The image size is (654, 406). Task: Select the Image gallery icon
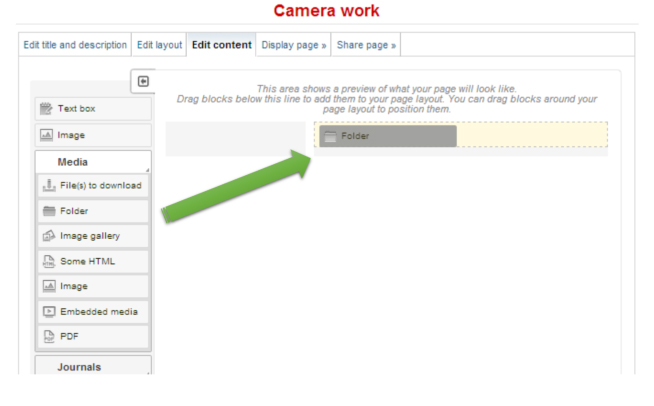[x=47, y=237]
